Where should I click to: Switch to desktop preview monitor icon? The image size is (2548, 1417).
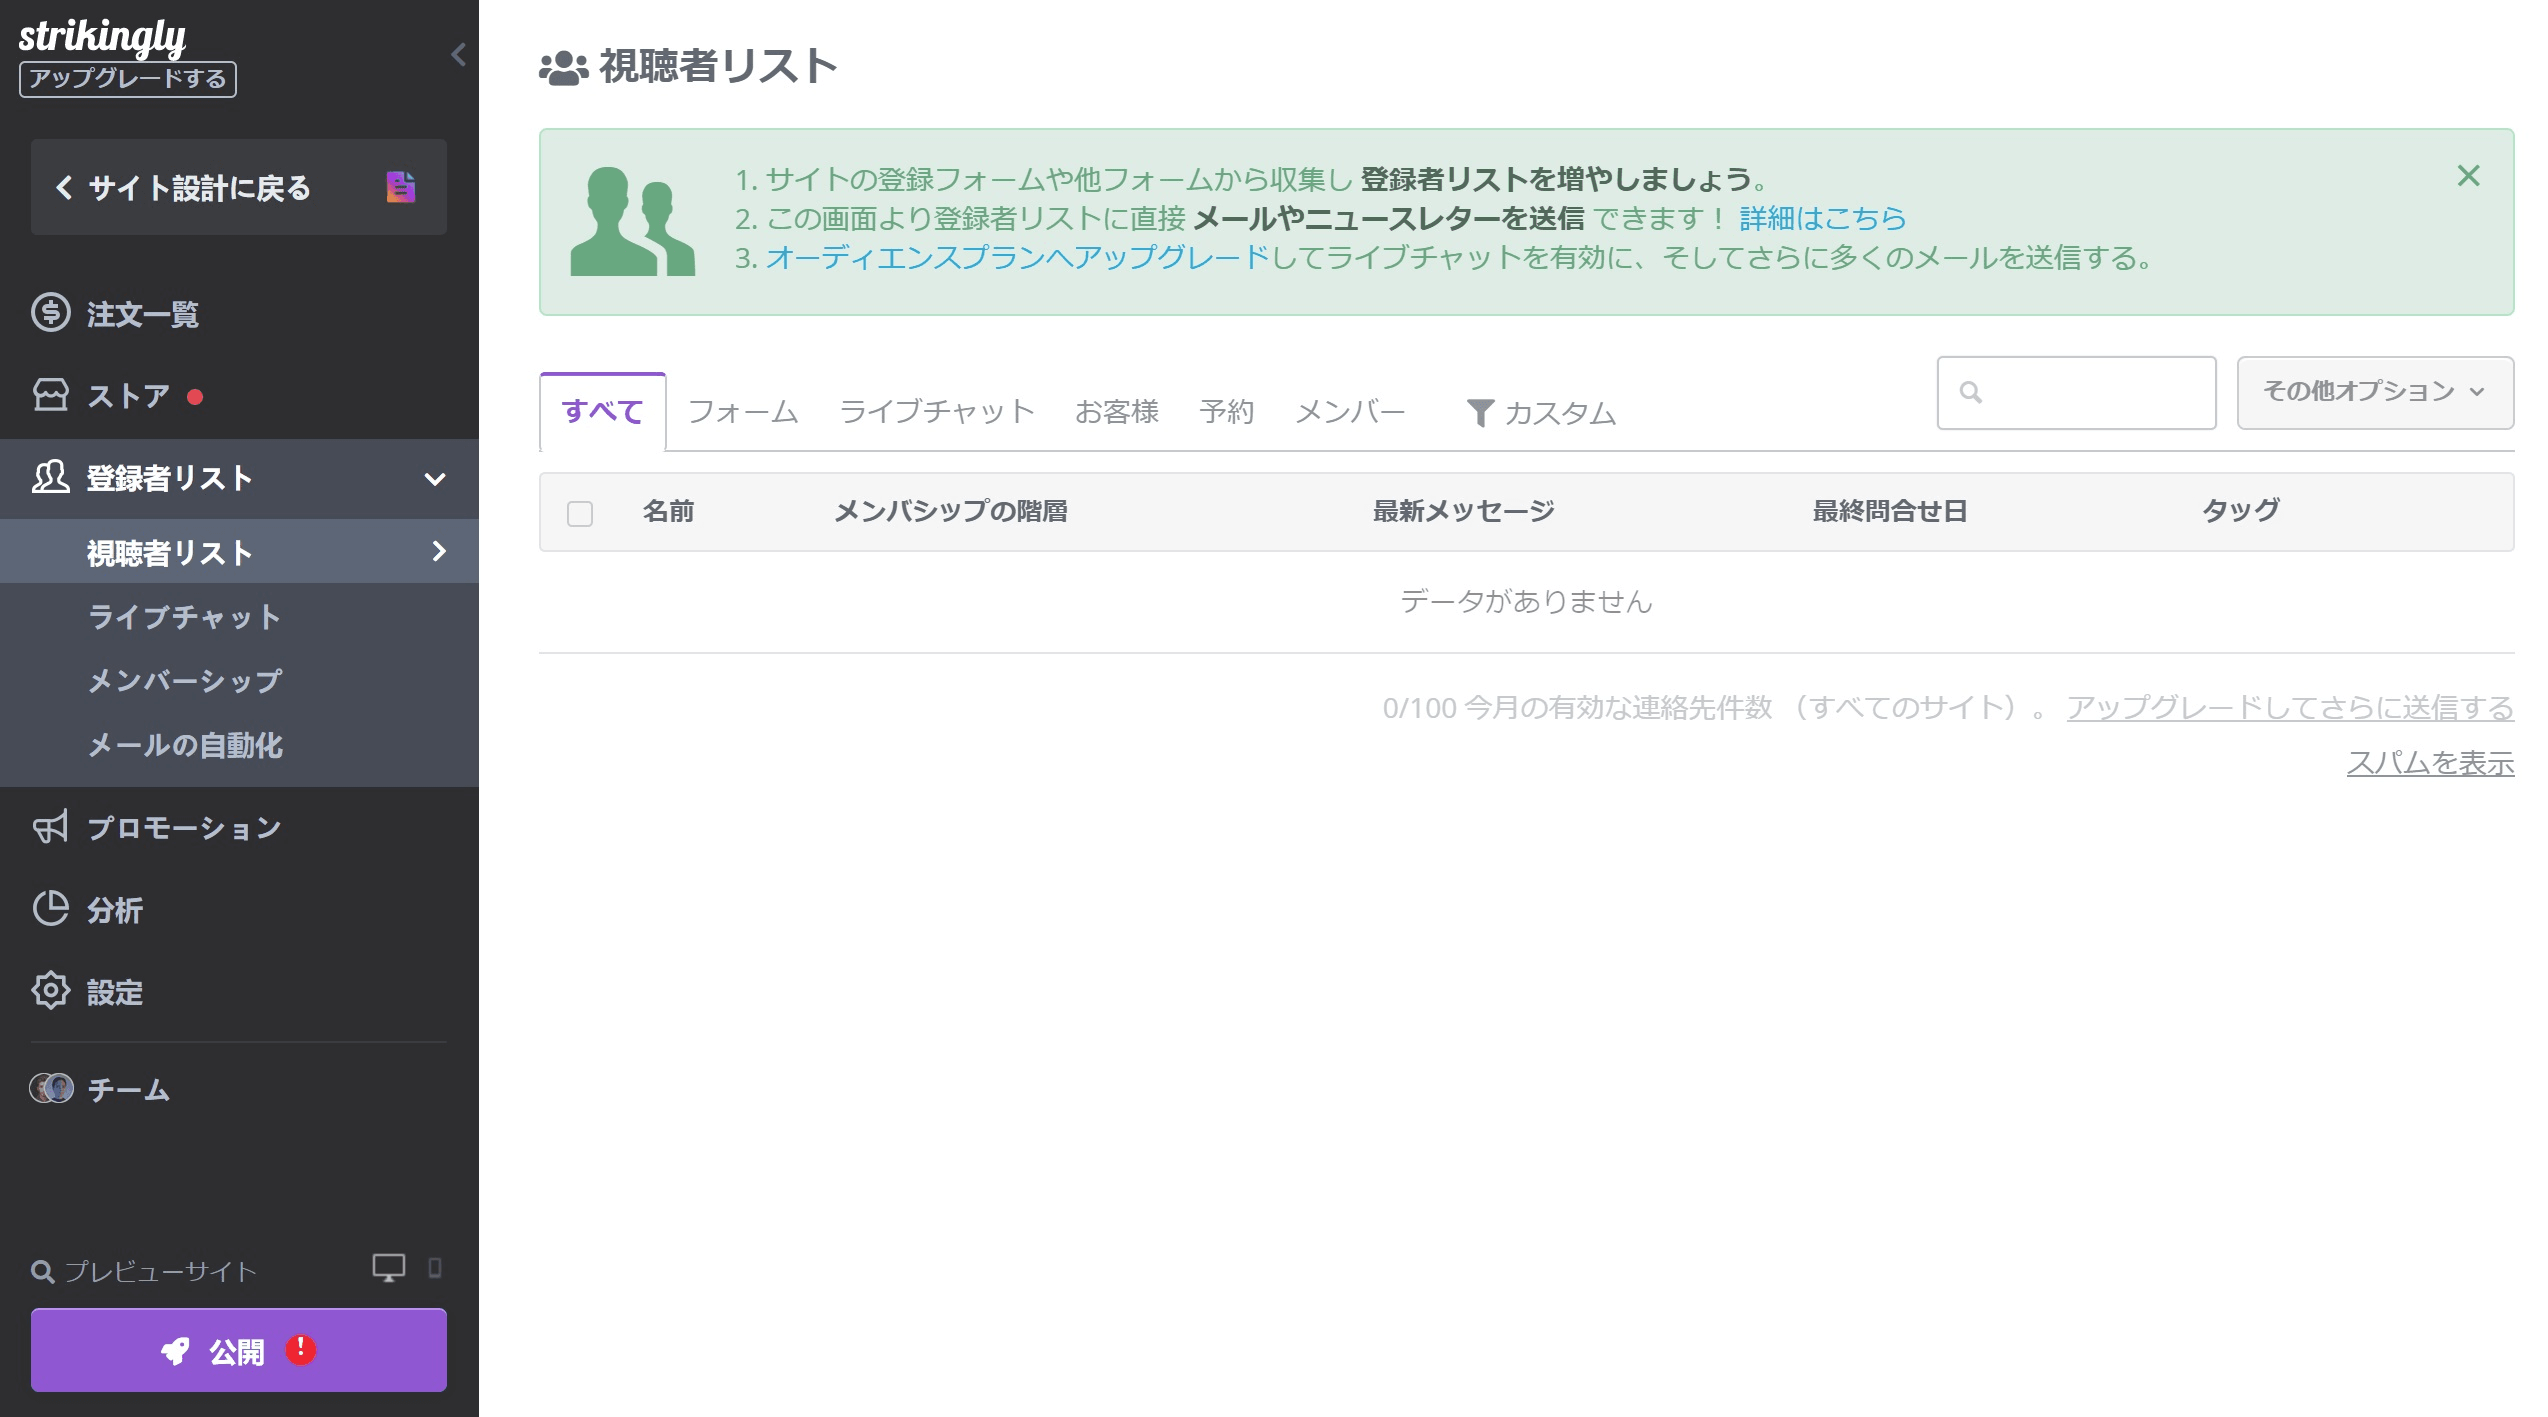pyautogui.click(x=388, y=1268)
